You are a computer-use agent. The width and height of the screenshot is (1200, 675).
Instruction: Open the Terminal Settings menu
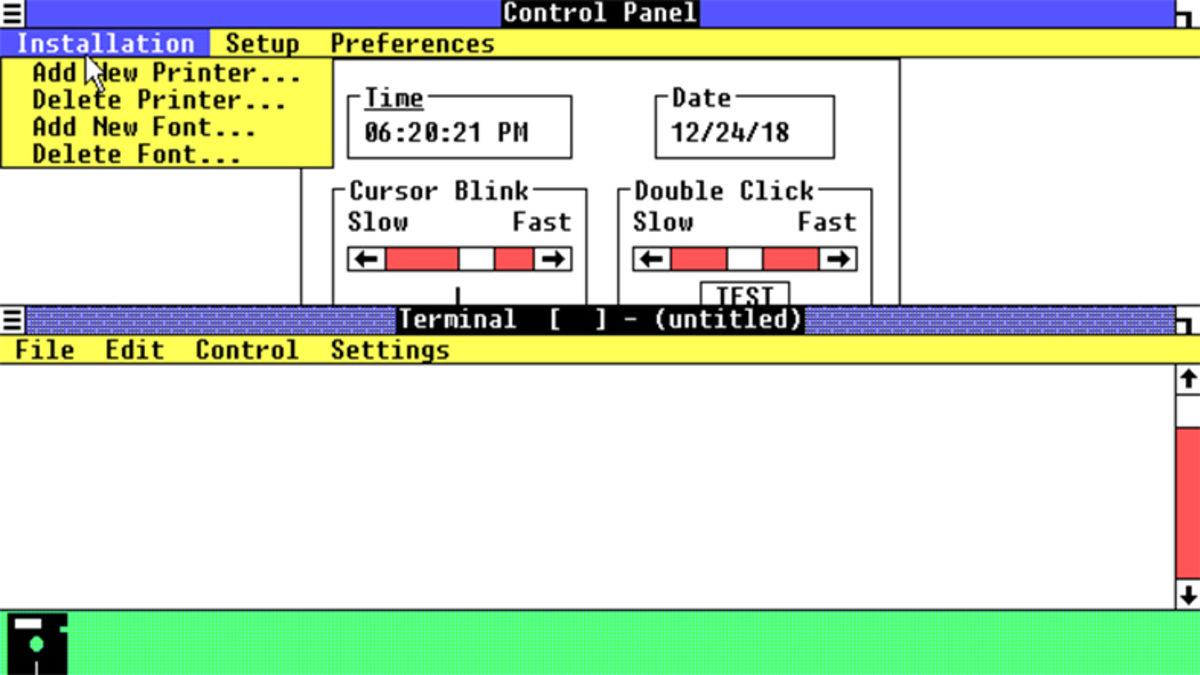click(x=389, y=350)
